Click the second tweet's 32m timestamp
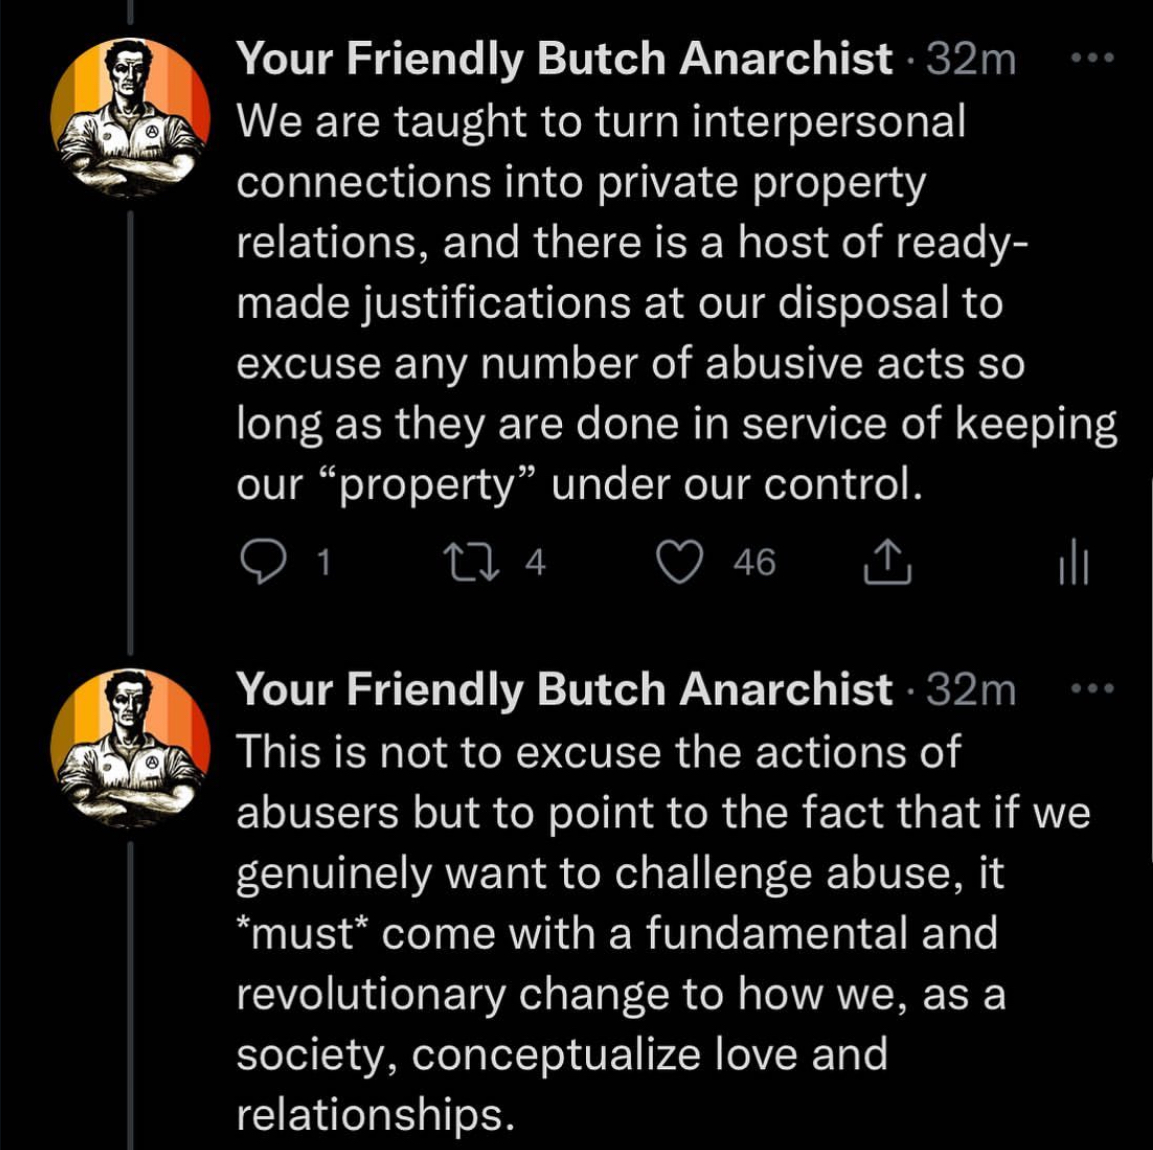 (x=970, y=689)
